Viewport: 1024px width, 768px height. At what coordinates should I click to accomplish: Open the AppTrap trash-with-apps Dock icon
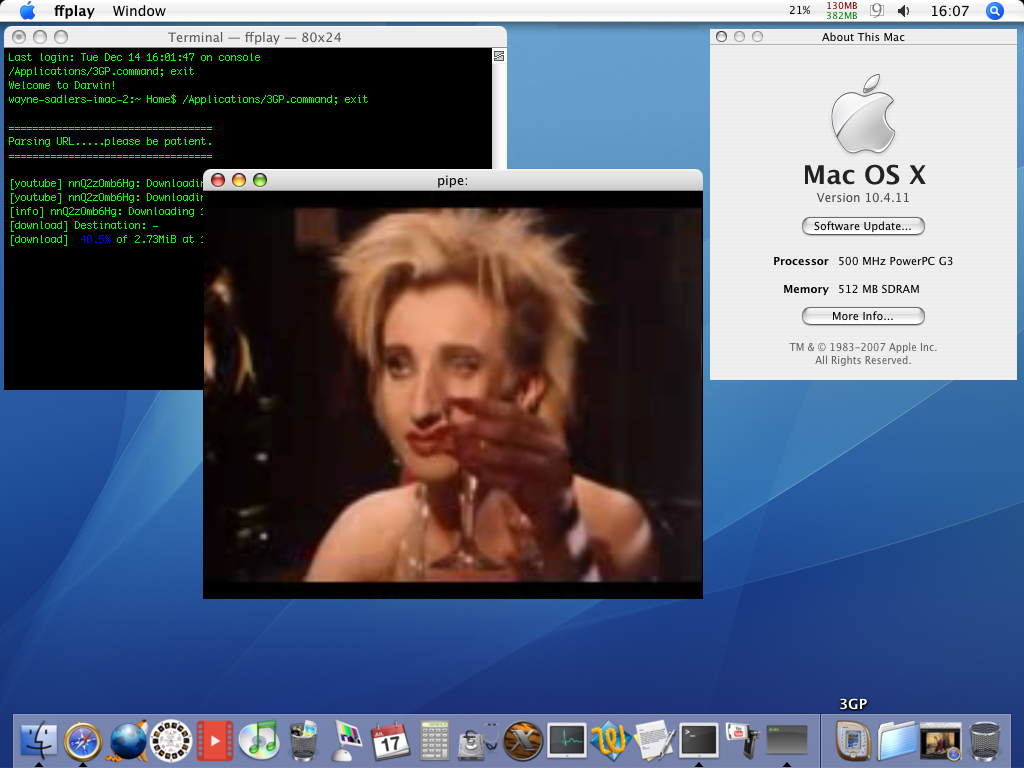303,741
